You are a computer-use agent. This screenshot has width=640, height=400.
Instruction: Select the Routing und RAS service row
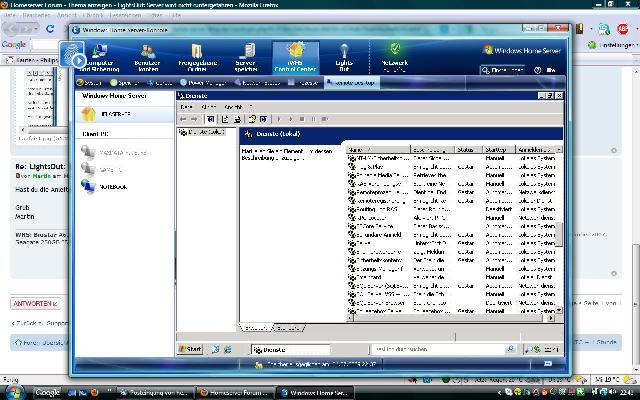[x=451, y=209]
